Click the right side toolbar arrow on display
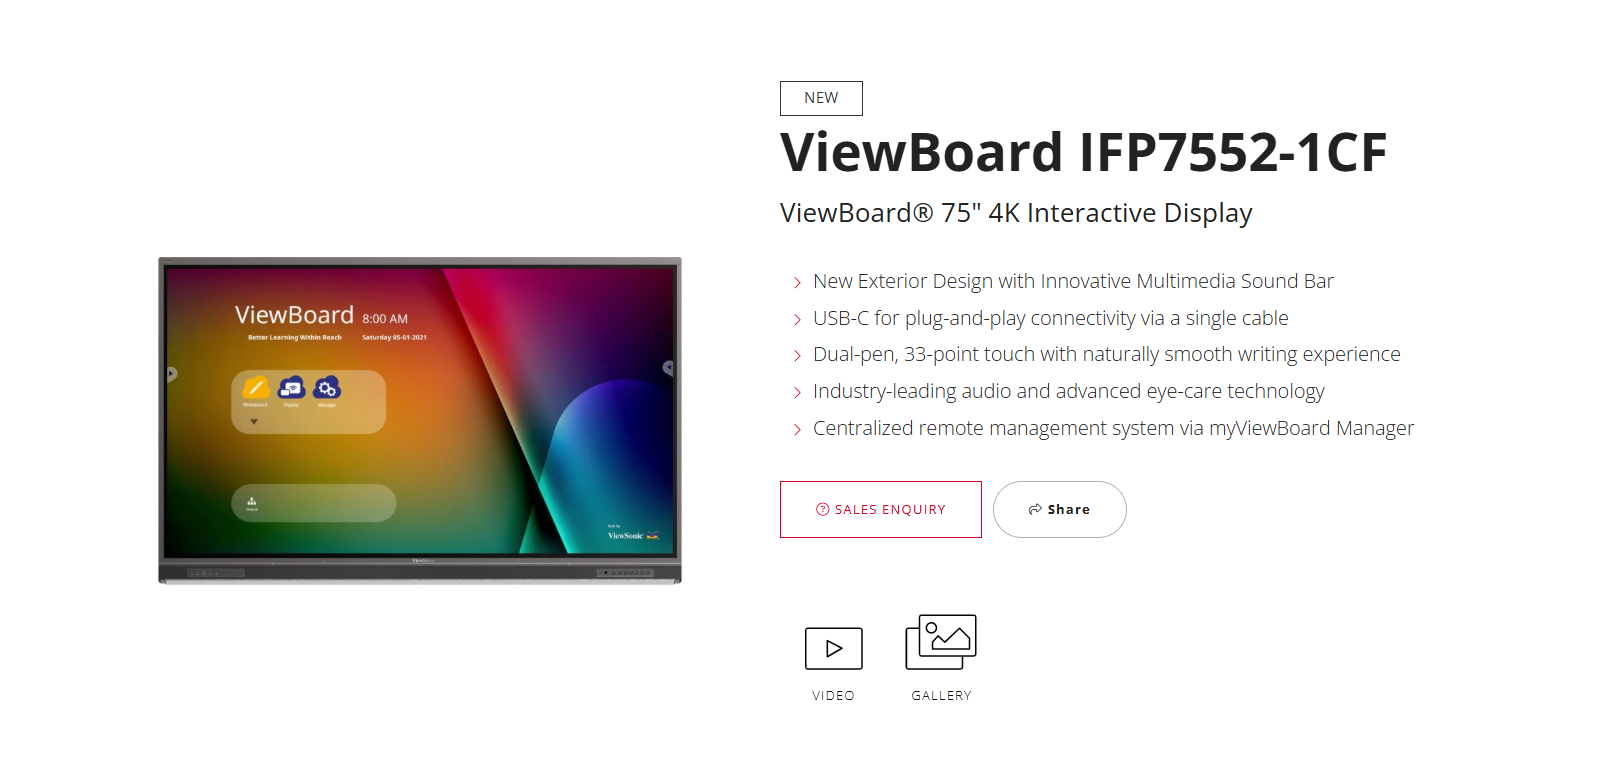Screen dimensions: 1615x766 (x=668, y=368)
